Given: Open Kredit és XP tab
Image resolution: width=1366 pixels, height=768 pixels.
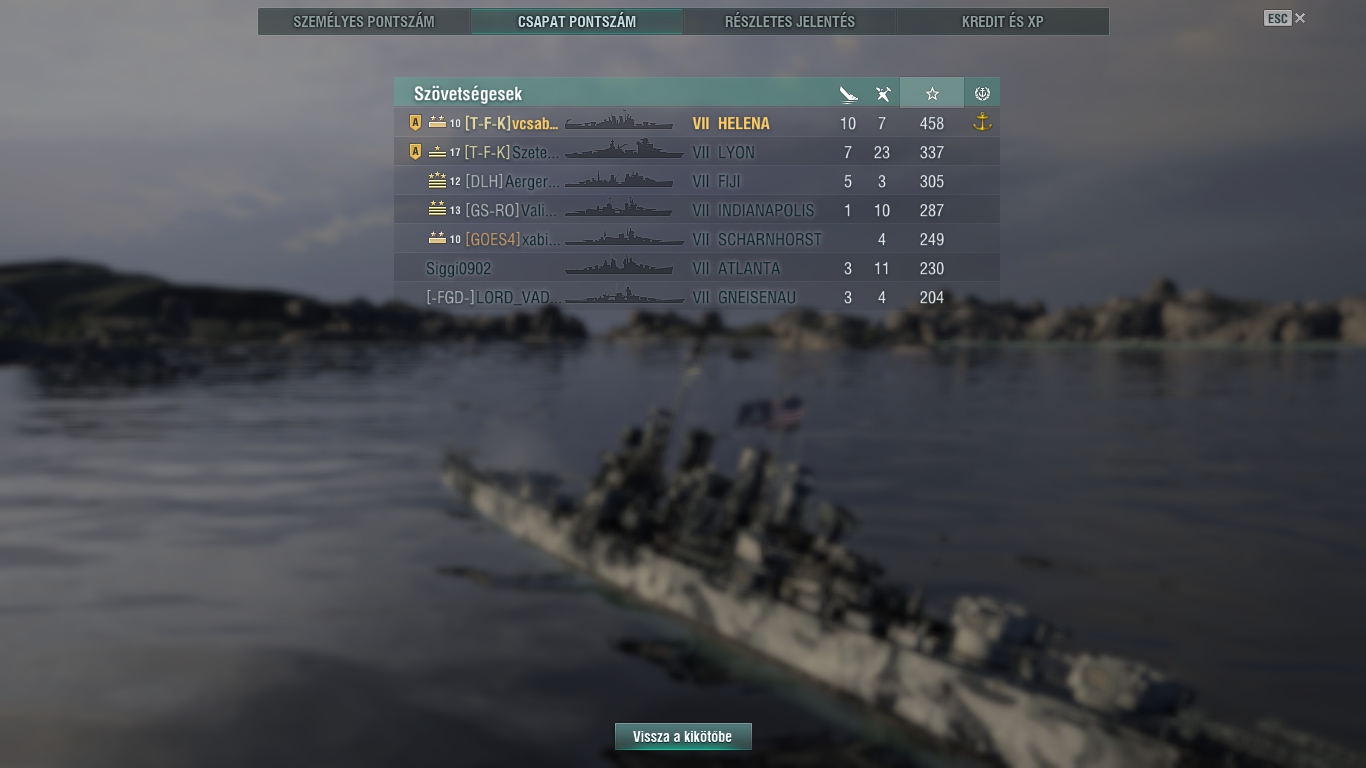Looking at the screenshot, I should 1002,21.
